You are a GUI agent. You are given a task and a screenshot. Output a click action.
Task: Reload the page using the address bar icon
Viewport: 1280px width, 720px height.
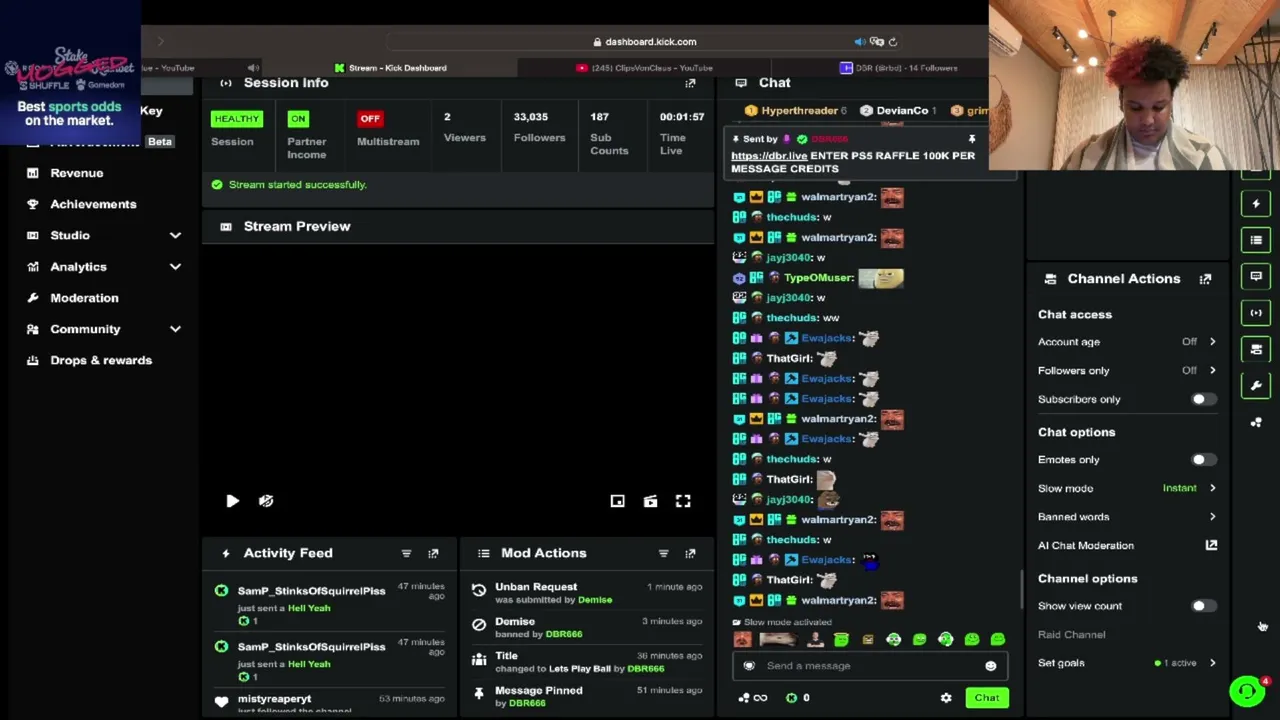(893, 42)
